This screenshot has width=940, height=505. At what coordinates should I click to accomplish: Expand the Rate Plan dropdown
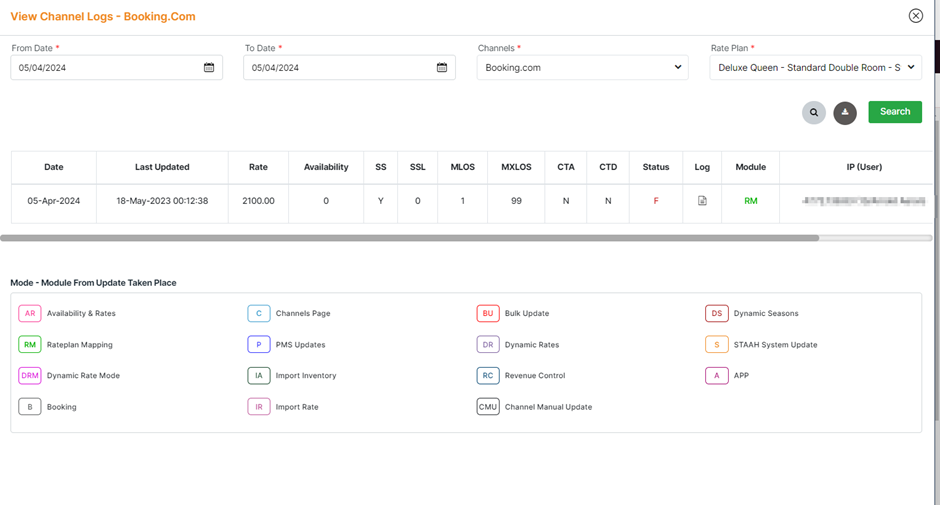815,68
